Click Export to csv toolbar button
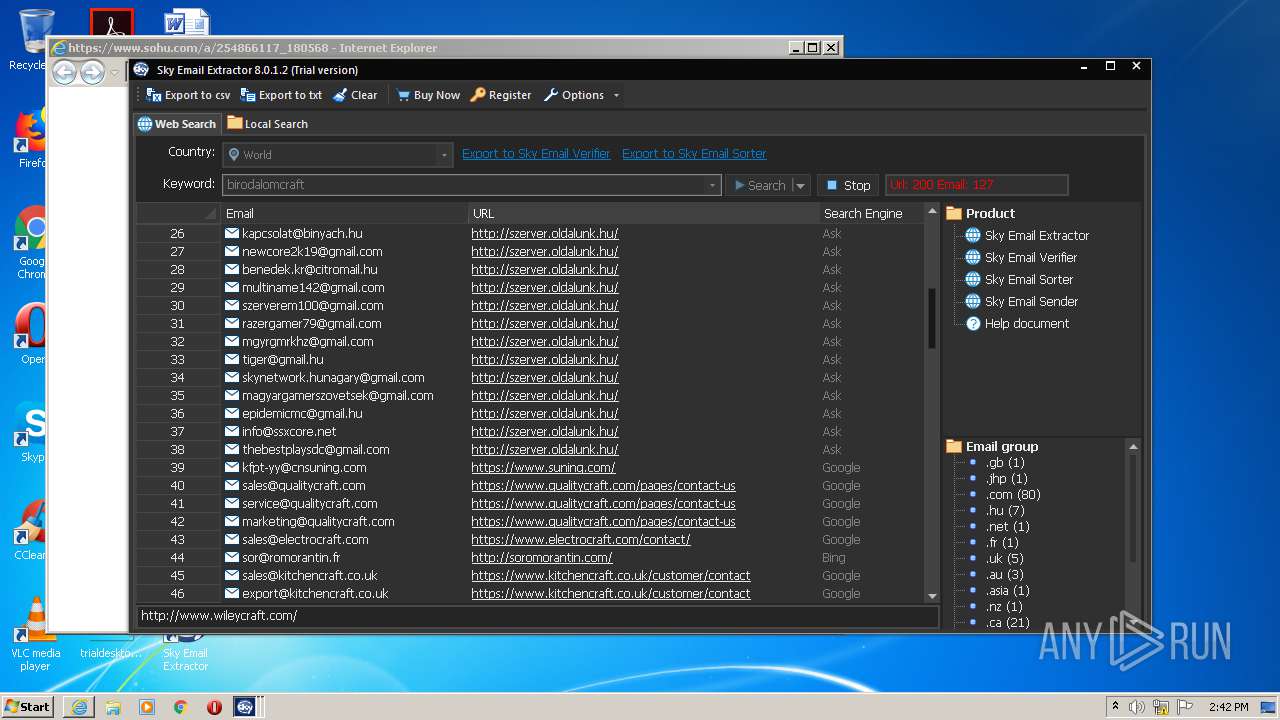1280x720 pixels. click(x=188, y=95)
